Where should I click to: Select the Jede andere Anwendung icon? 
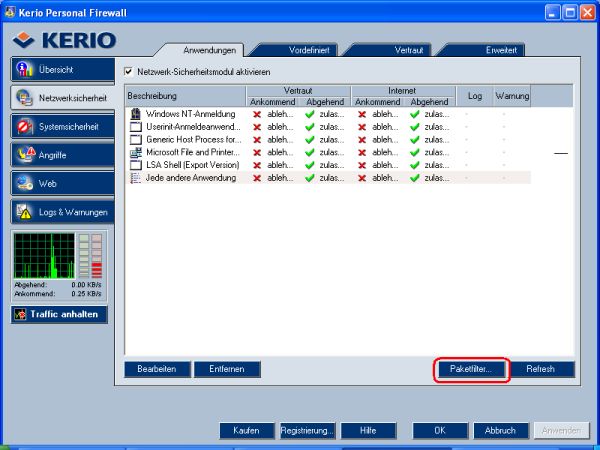(x=135, y=178)
